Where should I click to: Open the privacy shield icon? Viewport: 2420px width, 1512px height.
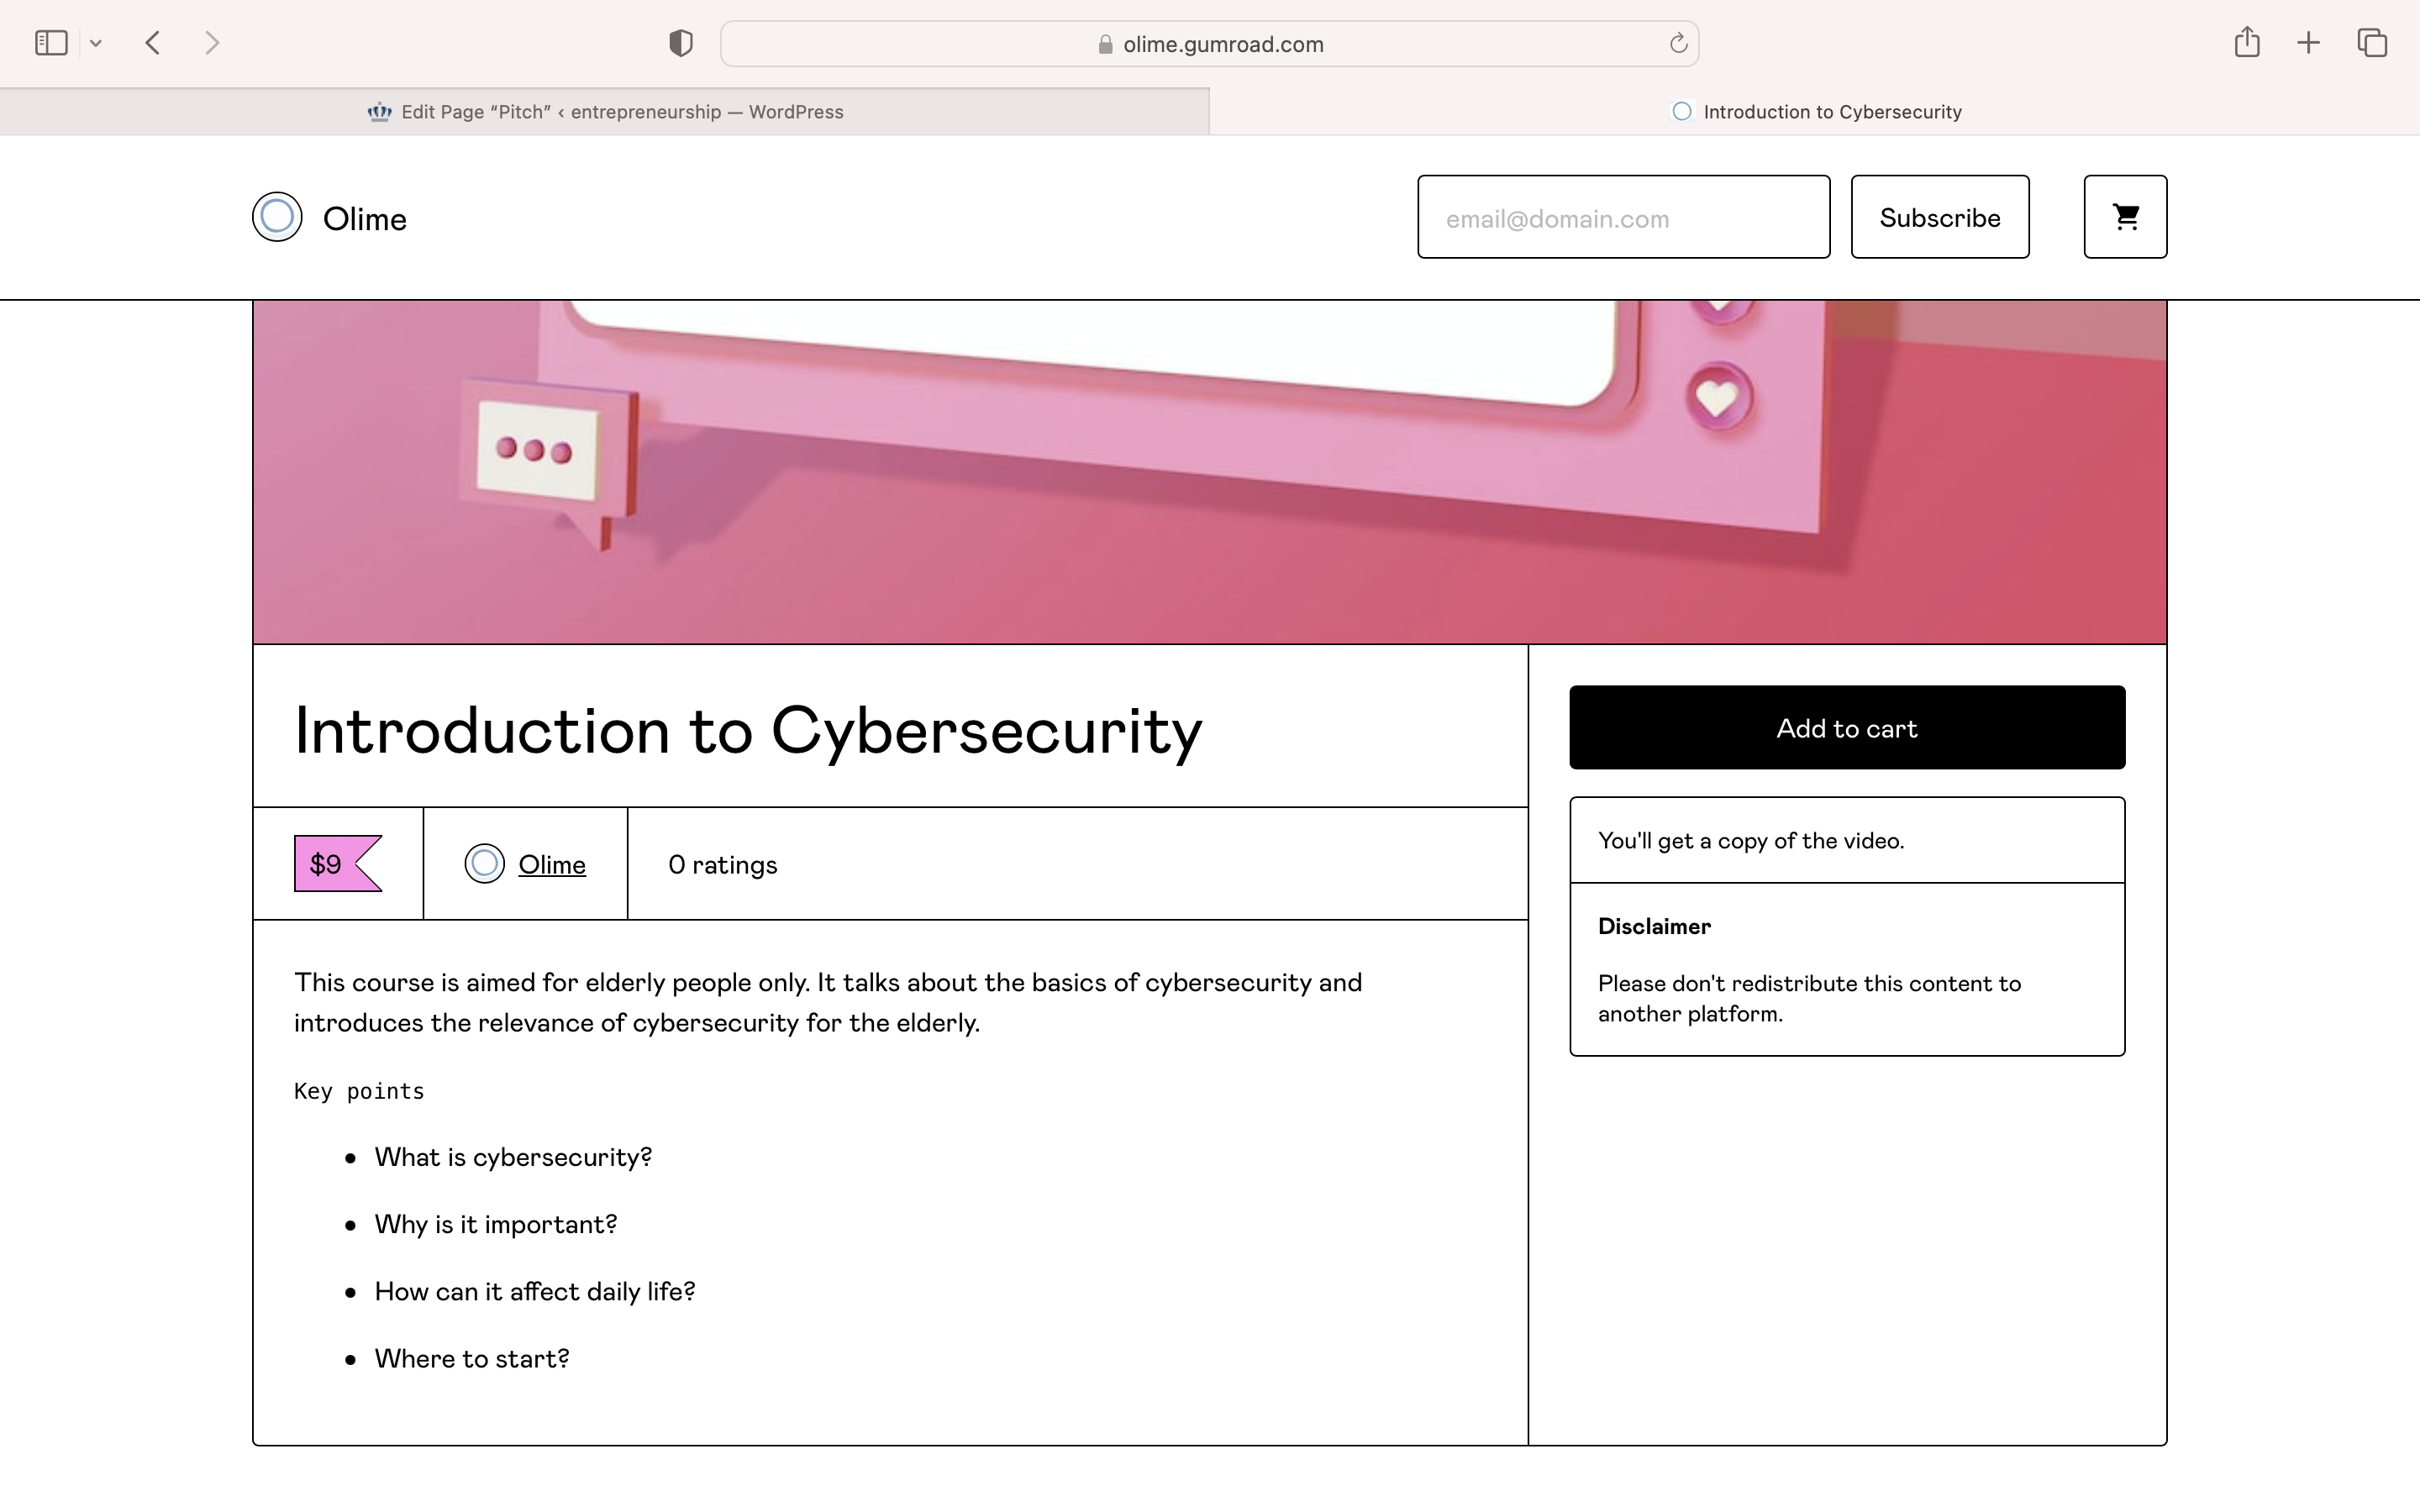[x=681, y=43]
